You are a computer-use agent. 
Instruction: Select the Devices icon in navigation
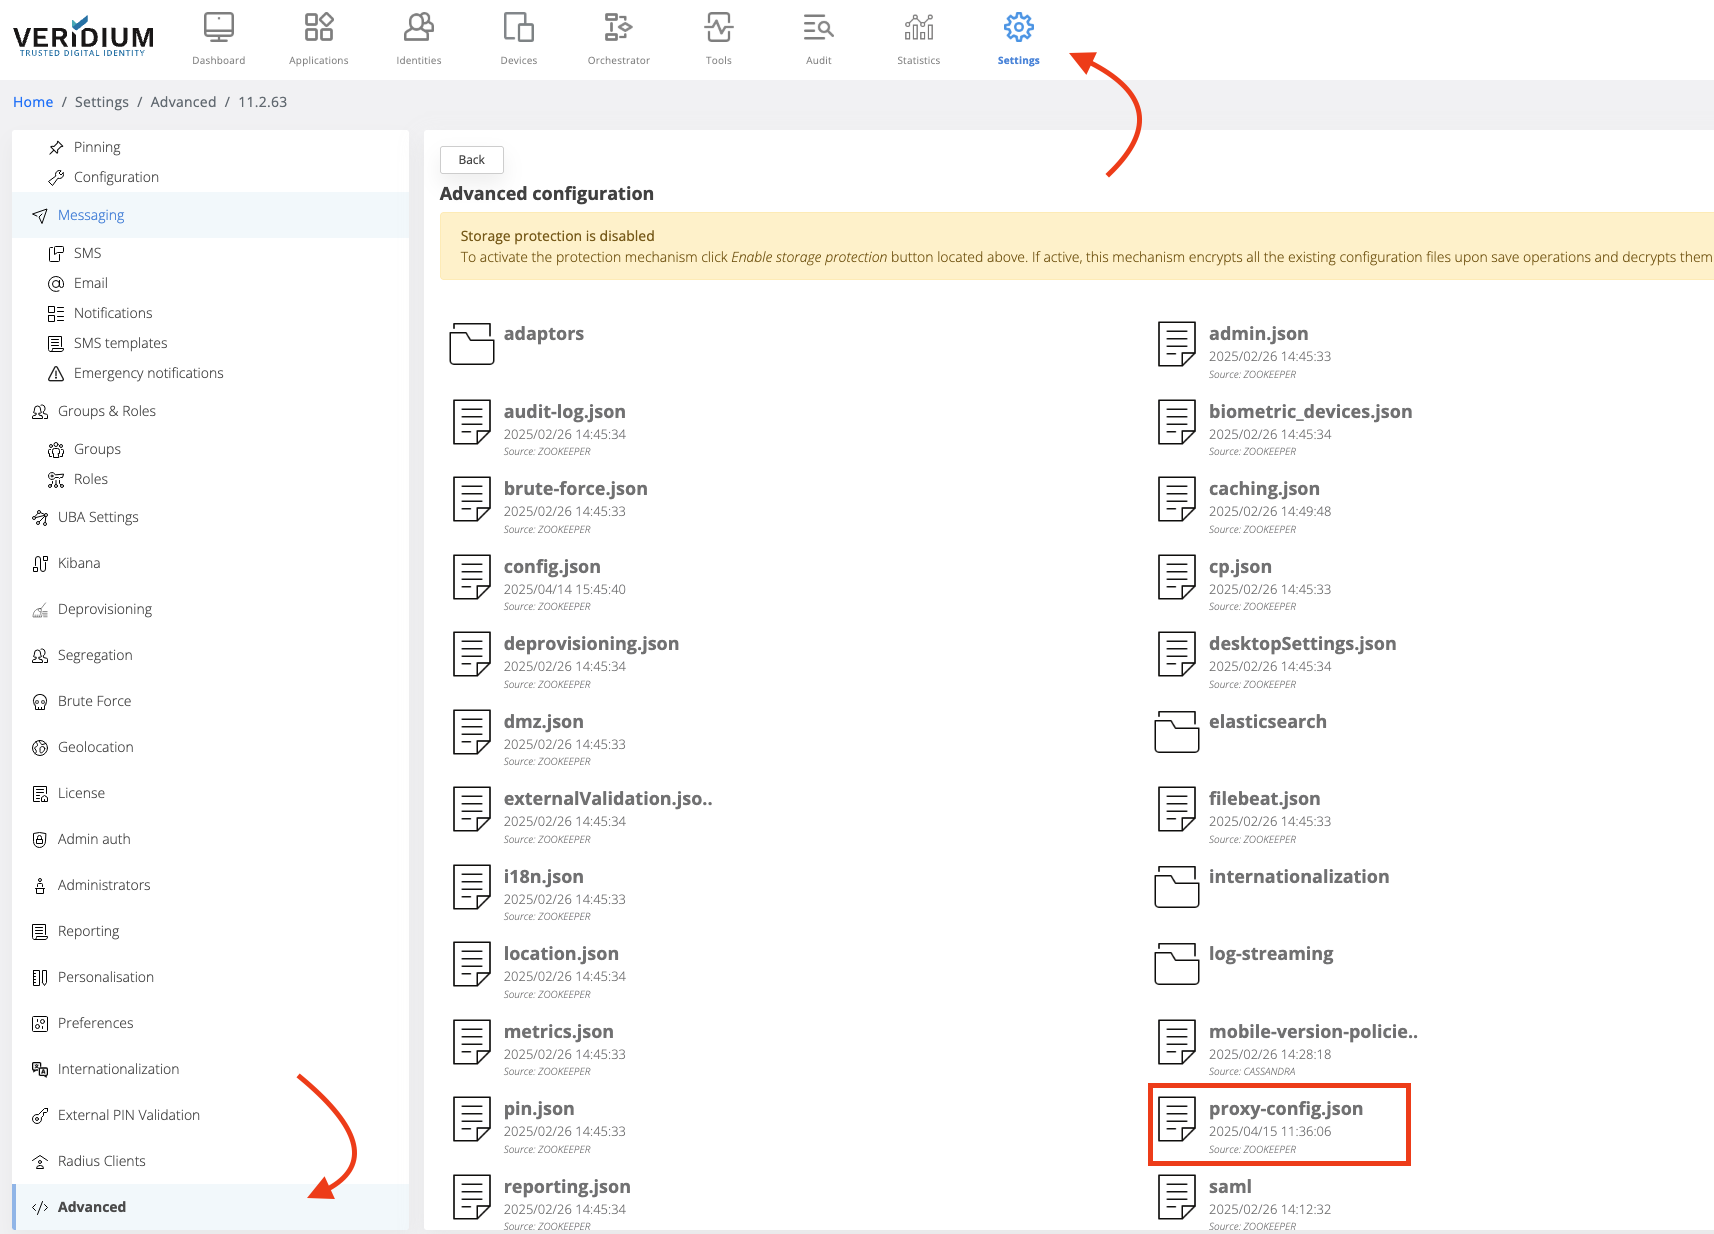click(x=518, y=28)
